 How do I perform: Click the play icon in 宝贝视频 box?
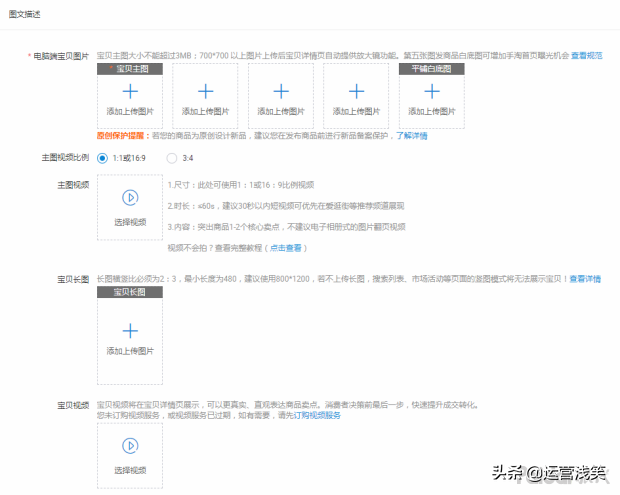point(130,446)
